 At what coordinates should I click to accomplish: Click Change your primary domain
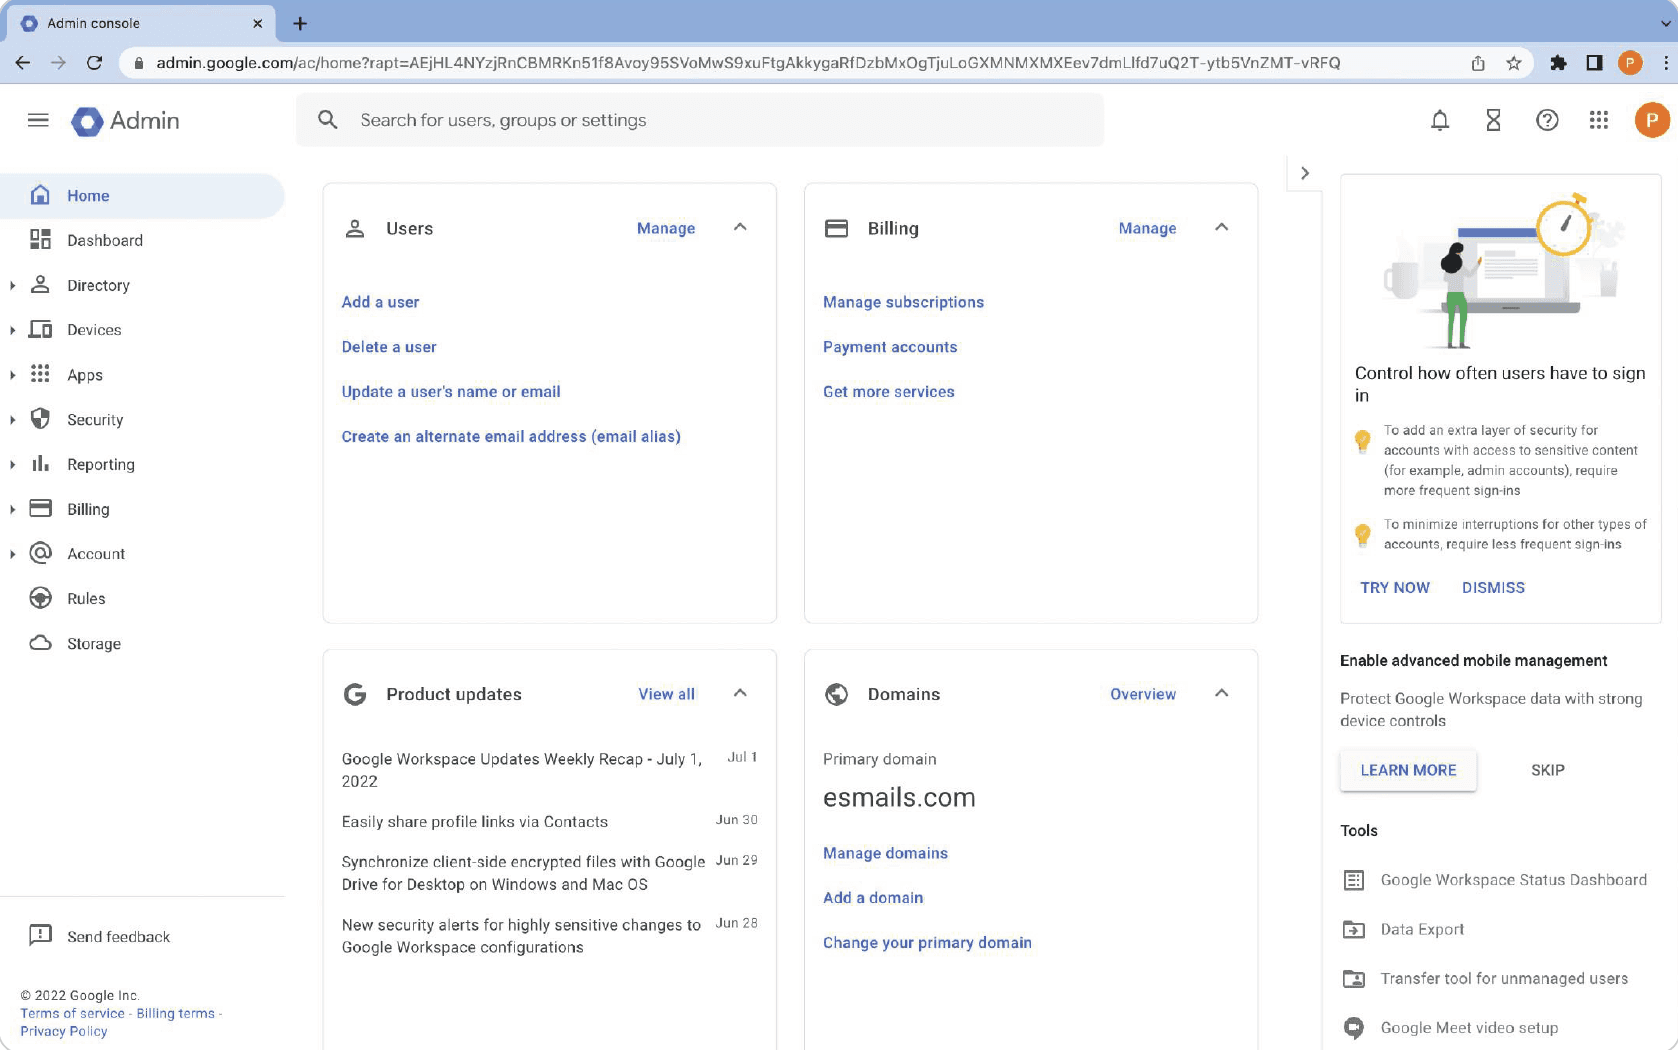927,943
